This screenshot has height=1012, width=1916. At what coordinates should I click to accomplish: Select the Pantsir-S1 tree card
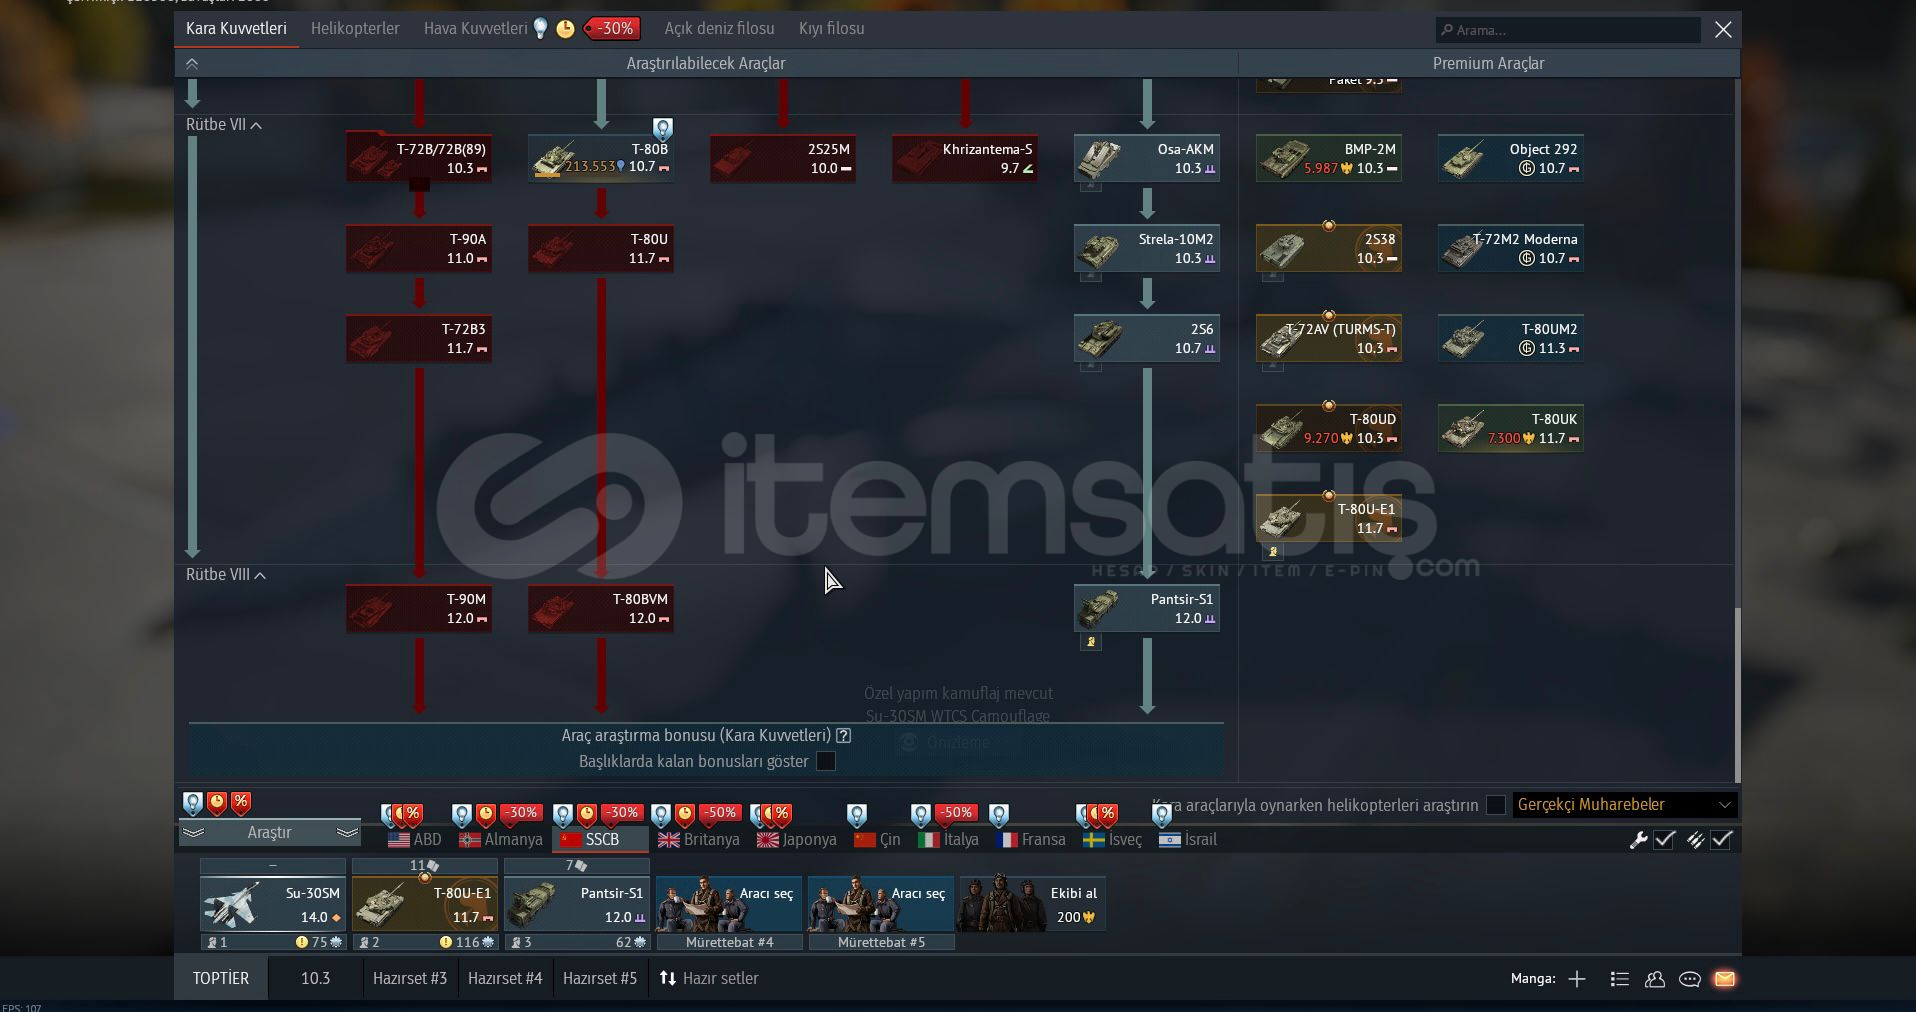[x=1147, y=608]
